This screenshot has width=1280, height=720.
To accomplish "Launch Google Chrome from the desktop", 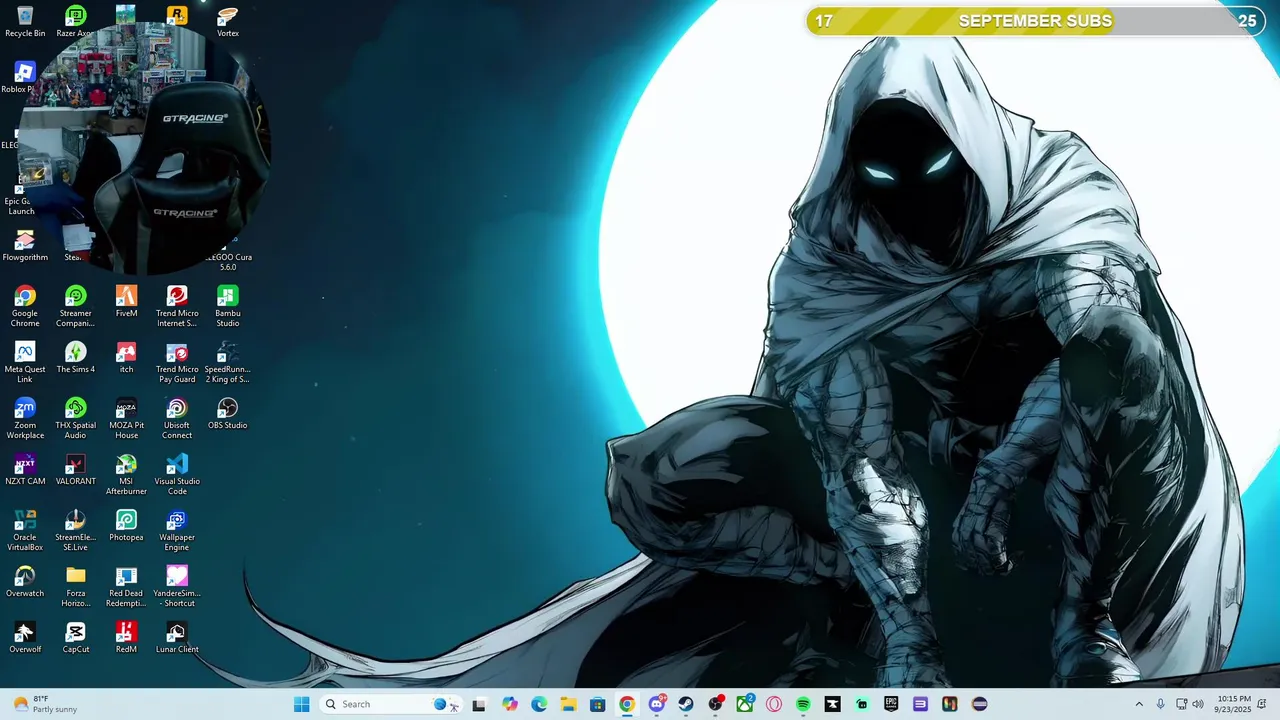I will [x=25, y=306].
